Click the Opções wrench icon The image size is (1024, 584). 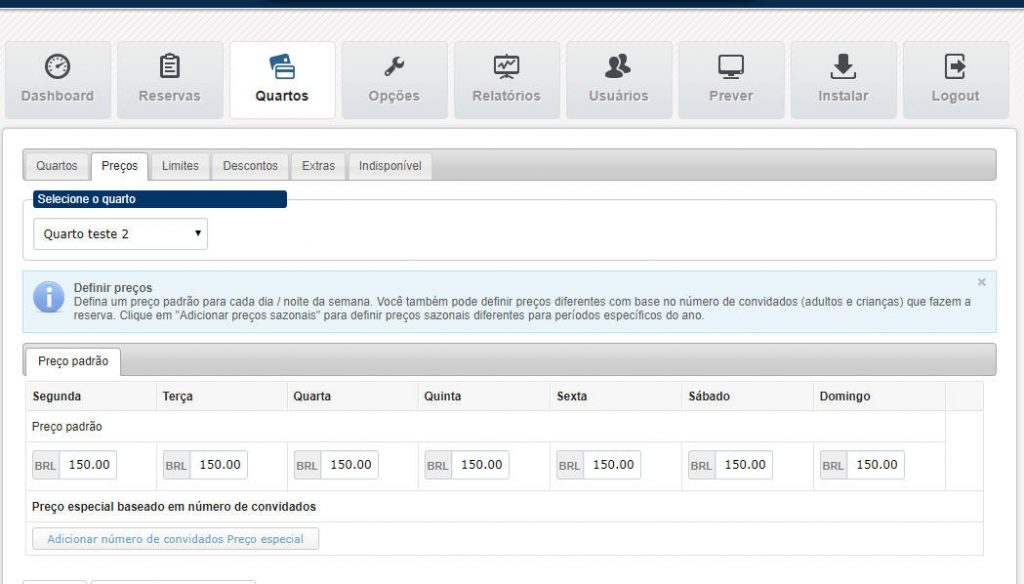click(394, 67)
